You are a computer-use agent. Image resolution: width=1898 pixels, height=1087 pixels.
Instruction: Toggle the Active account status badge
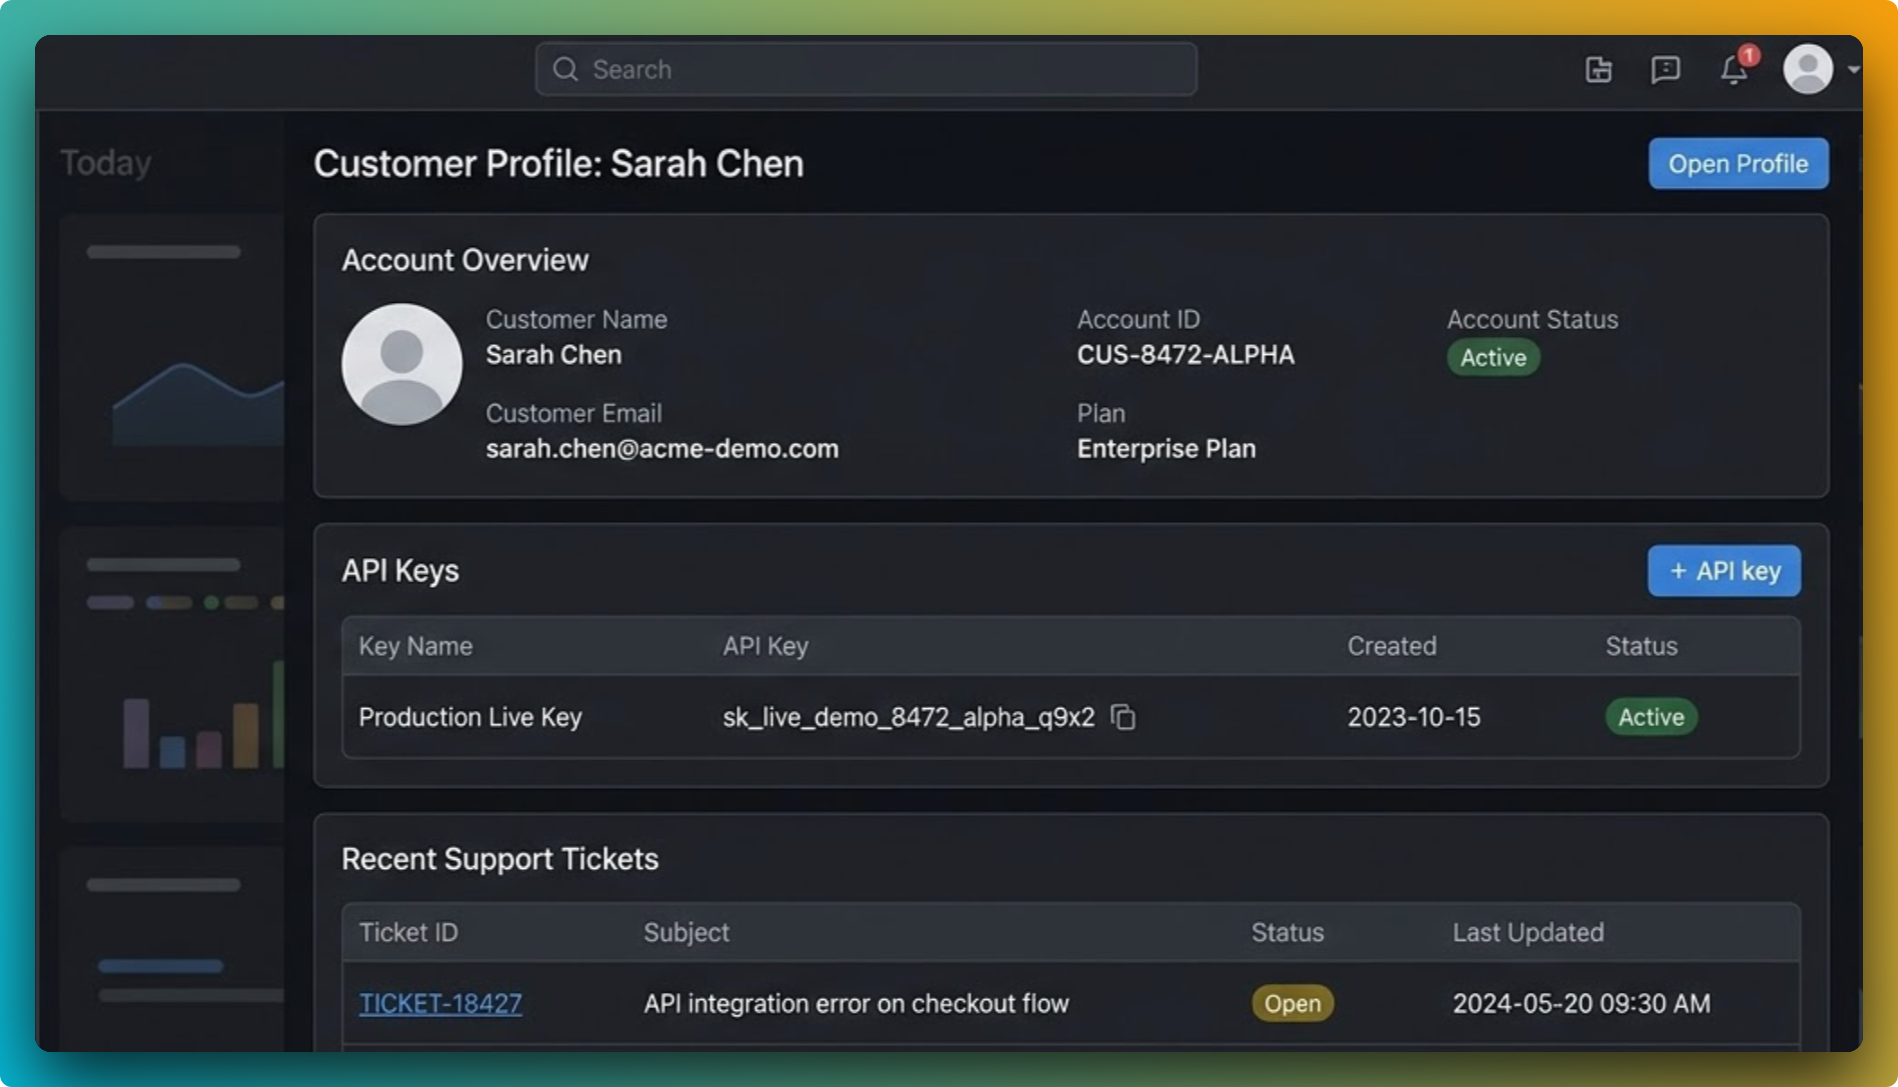[x=1492, y=357]
